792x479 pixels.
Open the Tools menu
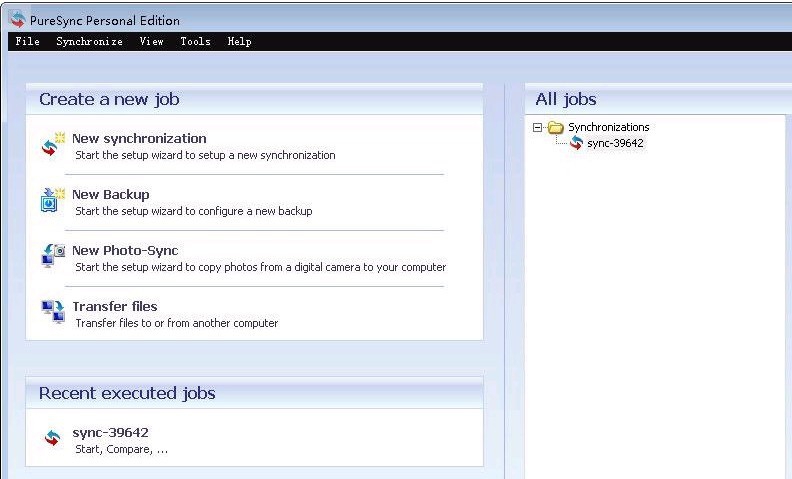point(195,41)
